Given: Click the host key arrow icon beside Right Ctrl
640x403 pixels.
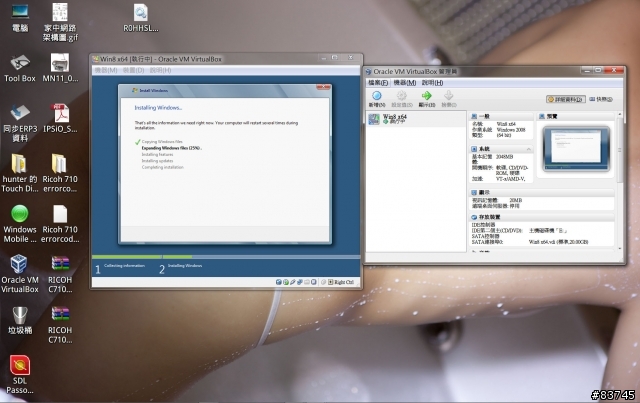Looking at the screenshot, I should [330, 282].
